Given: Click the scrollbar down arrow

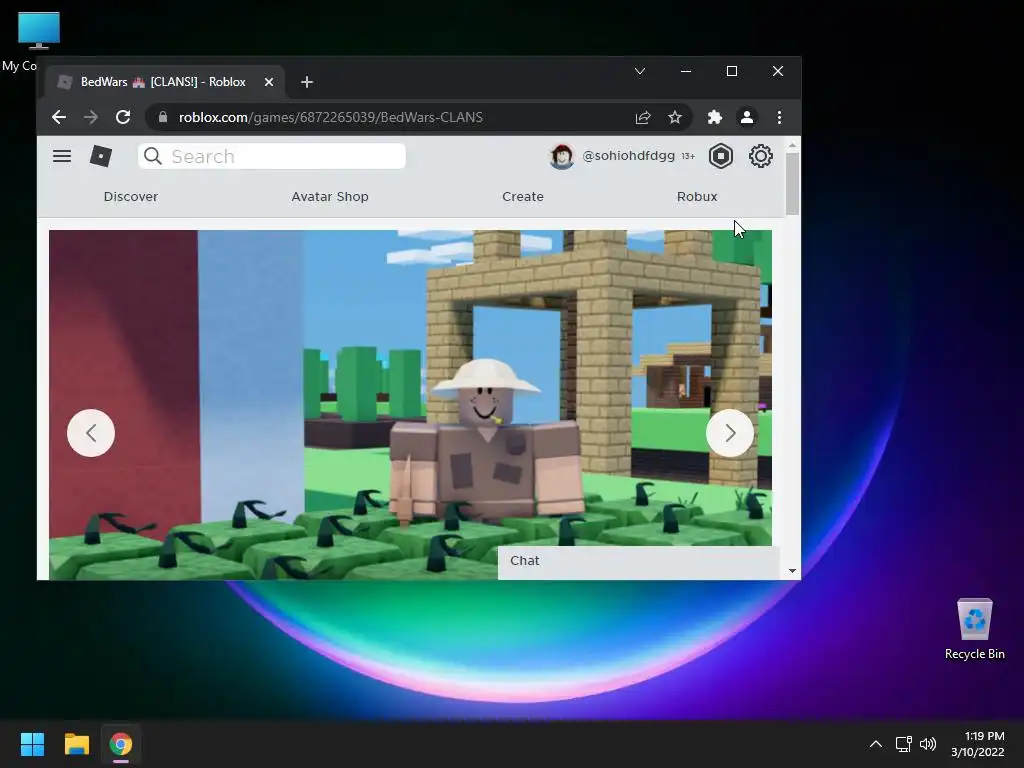Looking at the screenshot, I should (x=792, y=571).
